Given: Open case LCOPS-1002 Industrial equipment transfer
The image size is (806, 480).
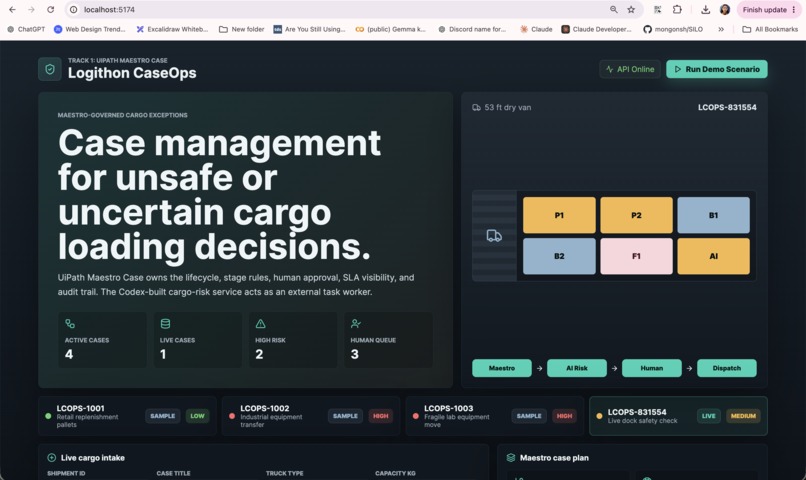Looking at the screenshot, I should (311, 416).
